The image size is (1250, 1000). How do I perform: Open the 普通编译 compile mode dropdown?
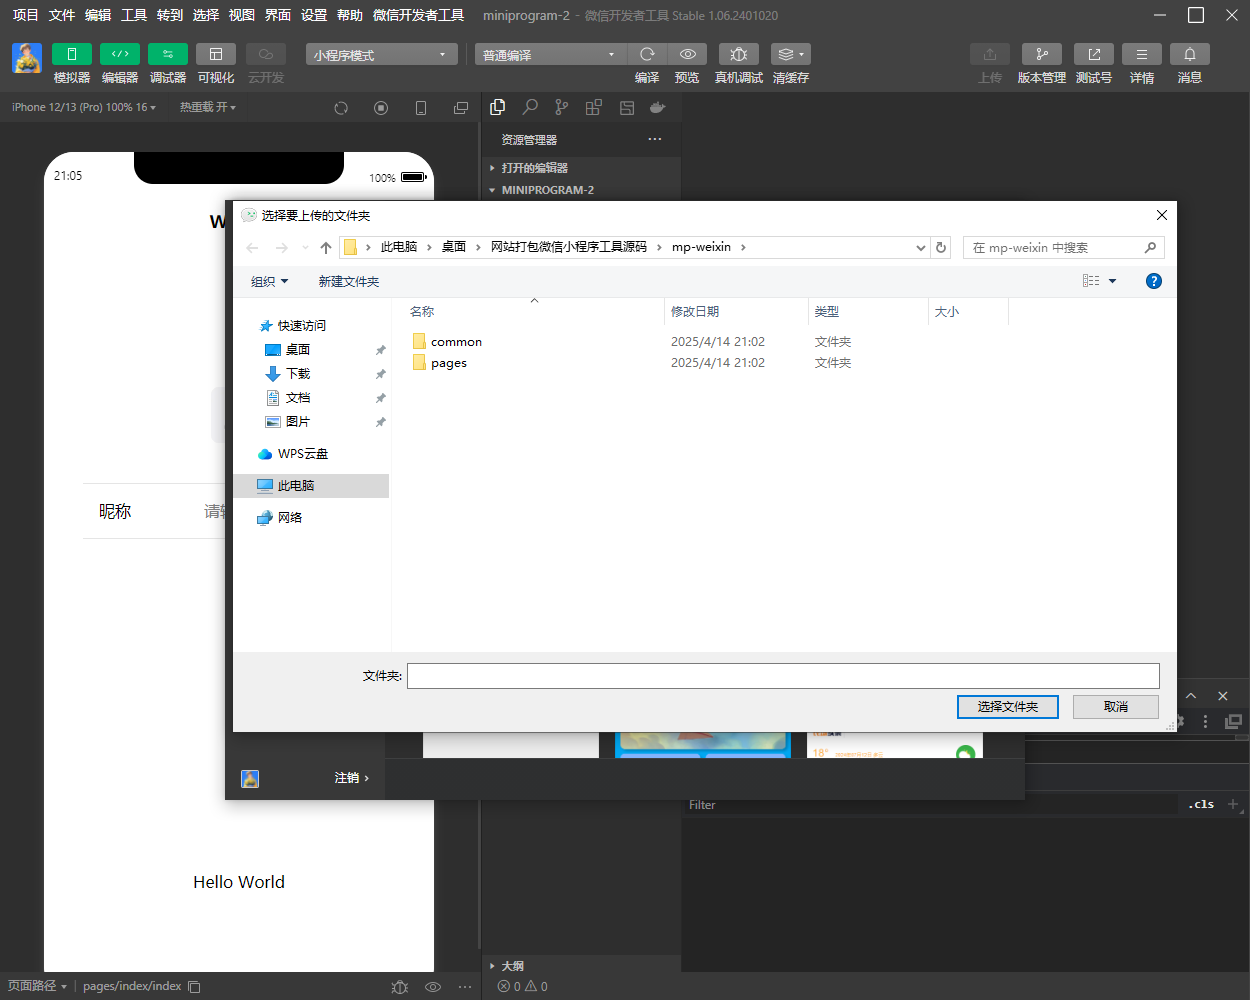coord(549,54)
